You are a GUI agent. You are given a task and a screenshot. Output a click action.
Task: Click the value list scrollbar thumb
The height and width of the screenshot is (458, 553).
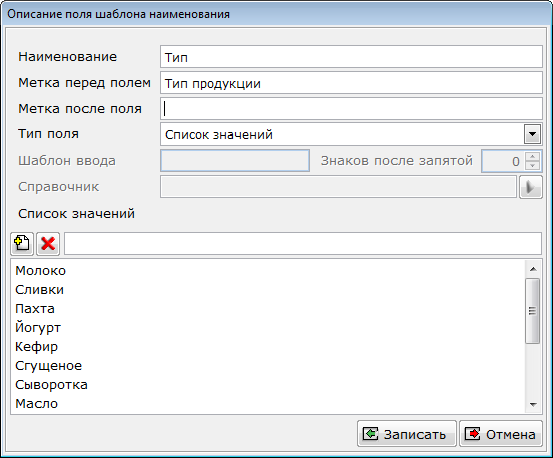[x=533, y=311]
